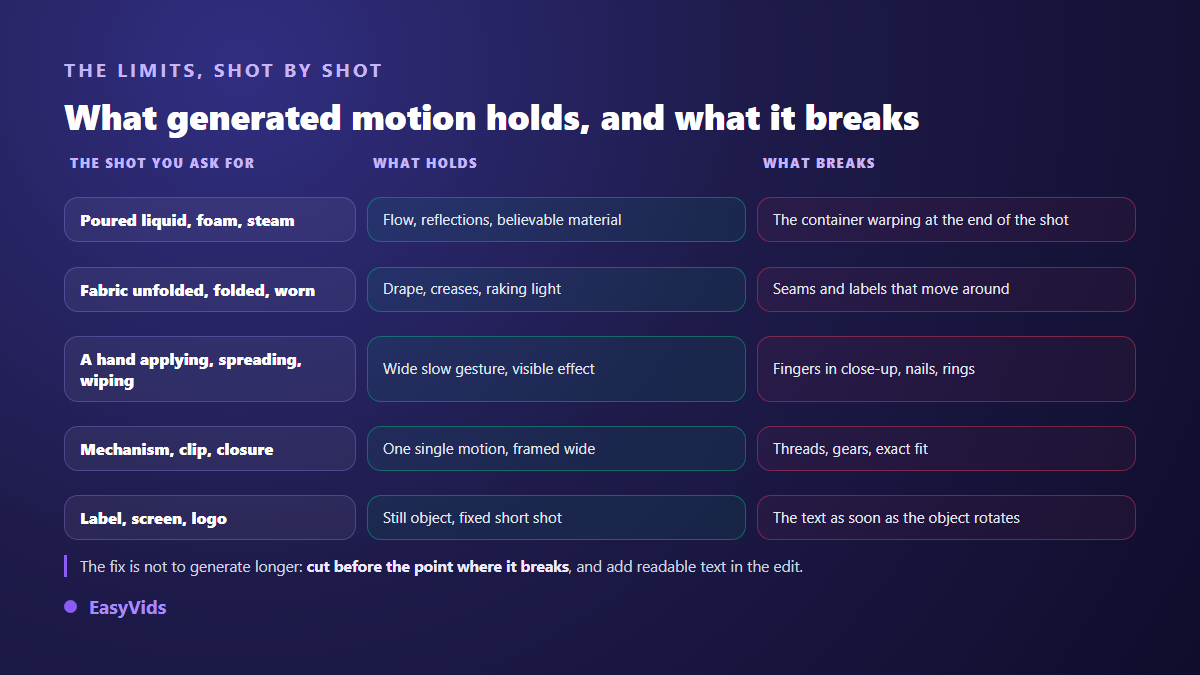1200x675 pixels.
Task: Select the 'Poured liquid, foam, steam' cell
Action: [210, 220]
